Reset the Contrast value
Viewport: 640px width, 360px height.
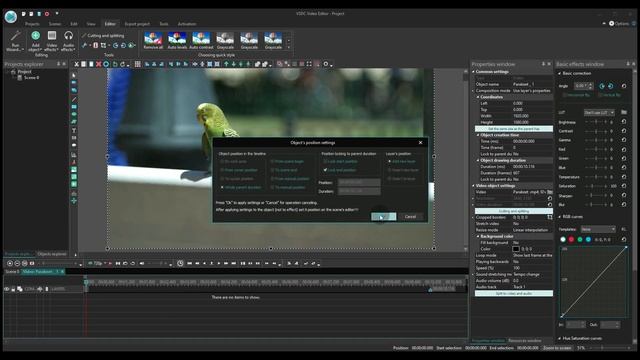tap(624, 131)
